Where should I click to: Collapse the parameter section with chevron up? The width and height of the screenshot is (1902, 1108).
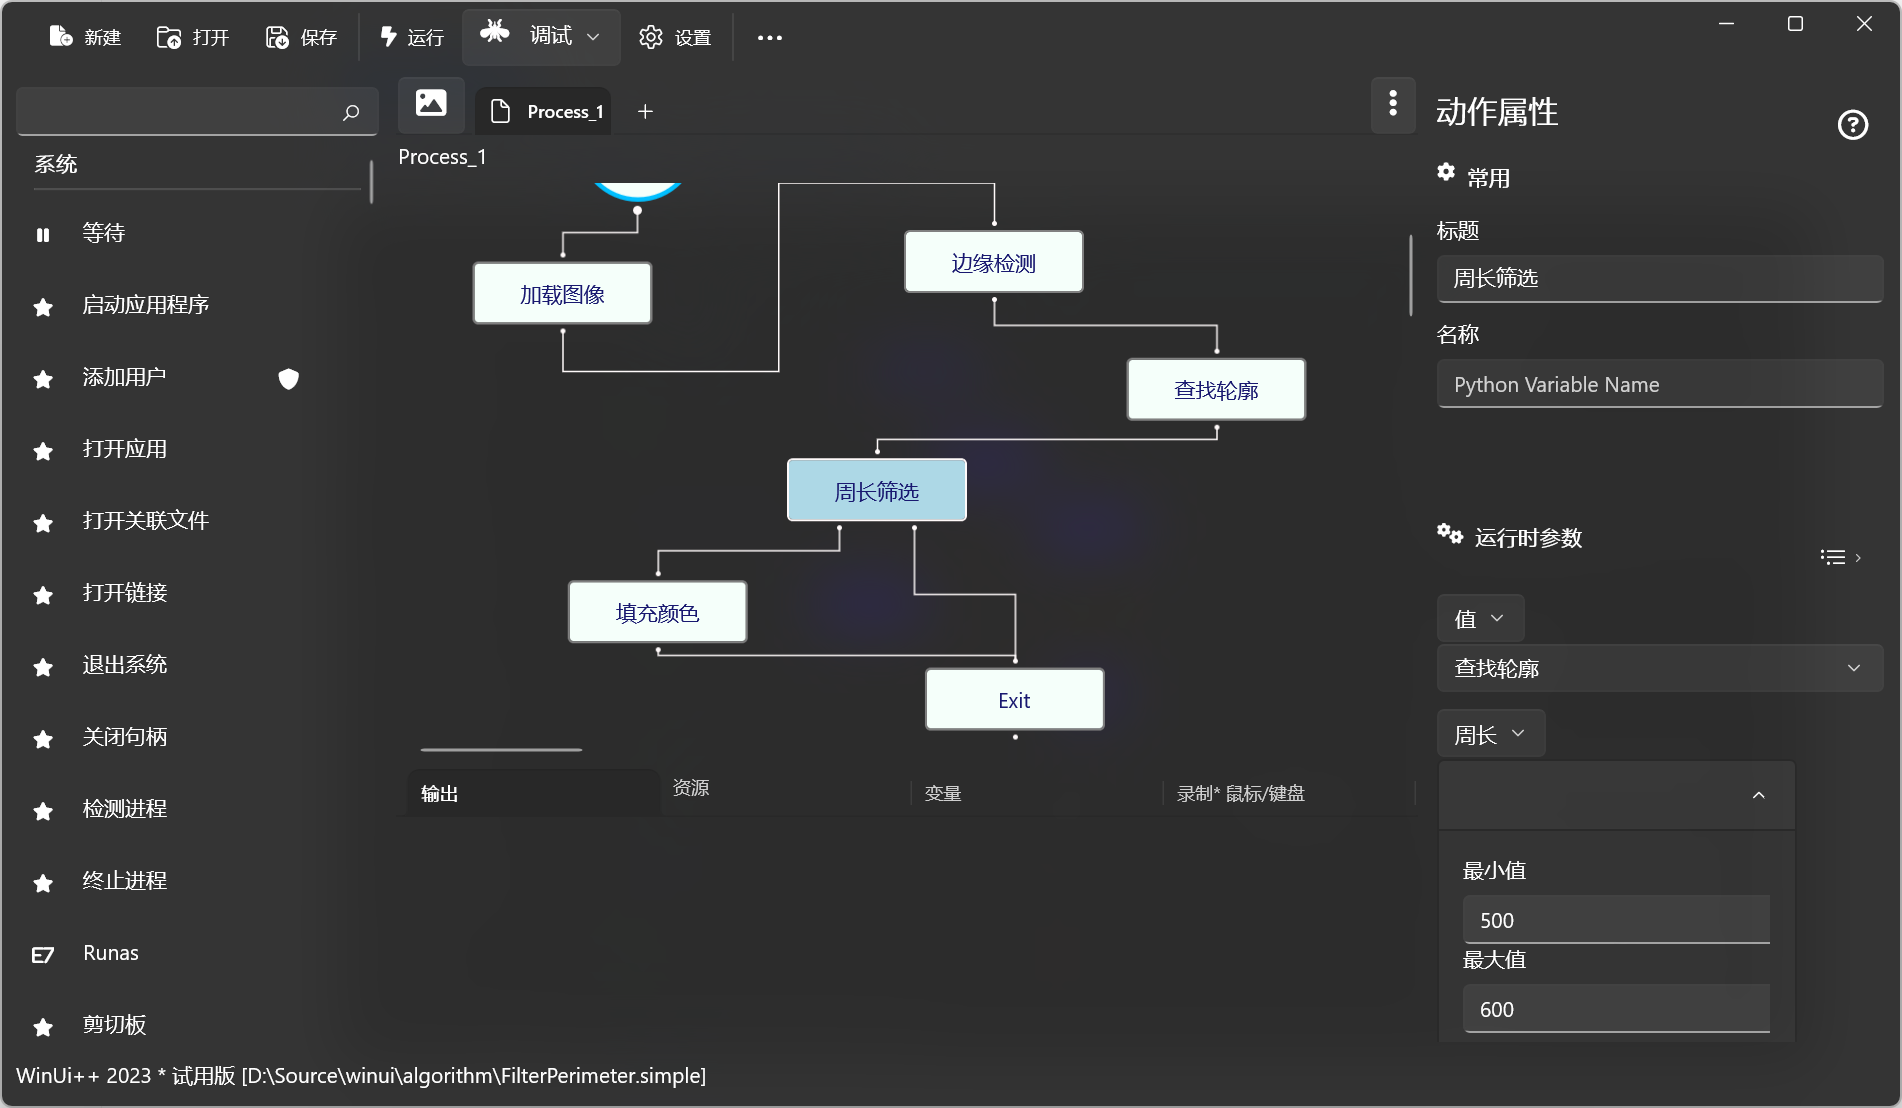[x=1758, y=795]
